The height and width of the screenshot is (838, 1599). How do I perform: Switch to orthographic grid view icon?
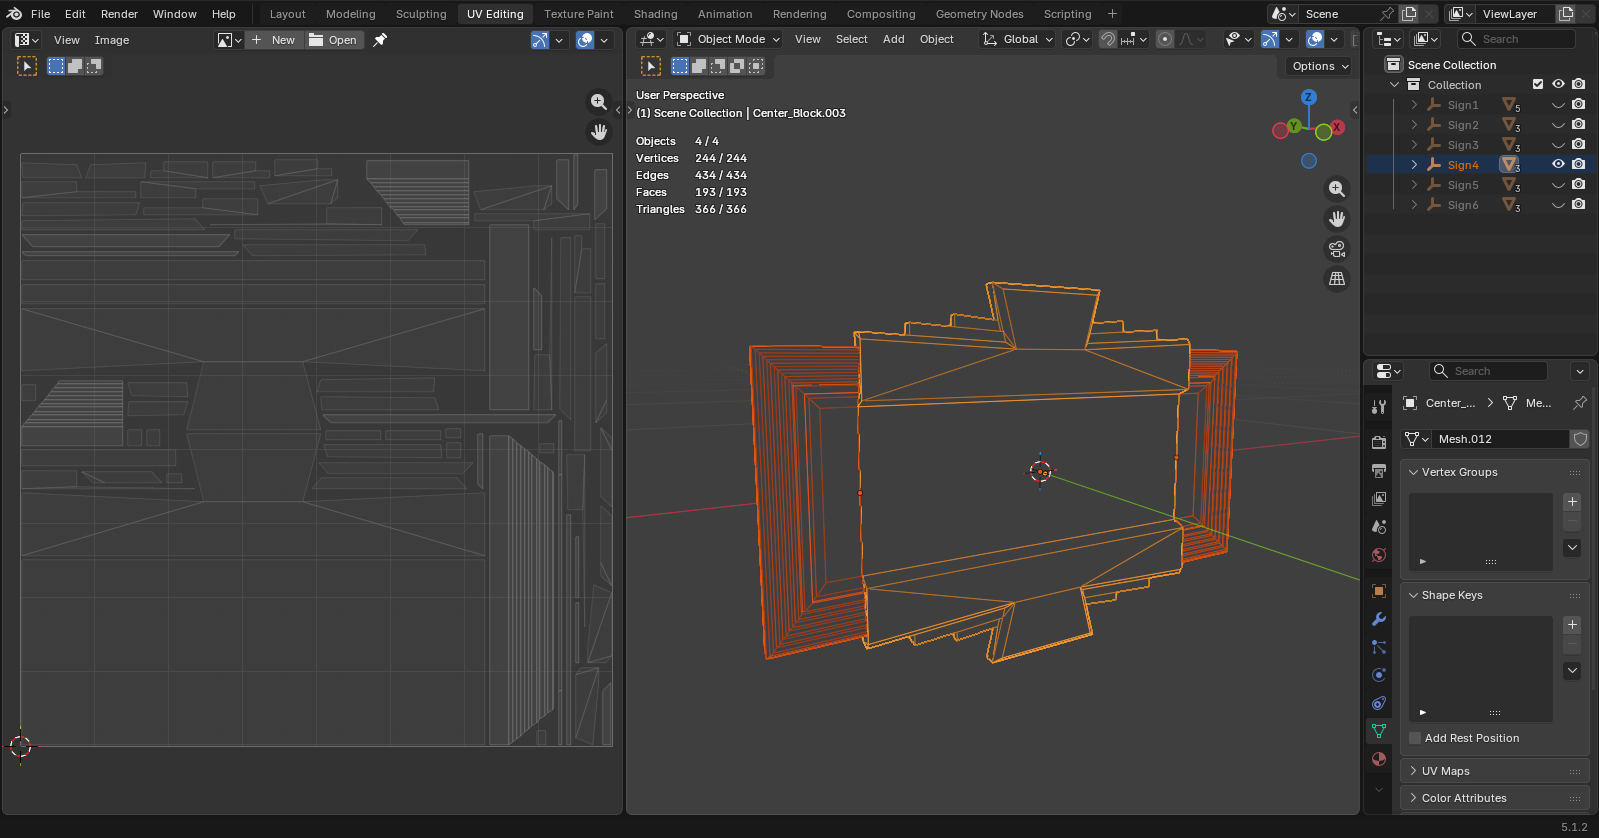click(1337, 279)
